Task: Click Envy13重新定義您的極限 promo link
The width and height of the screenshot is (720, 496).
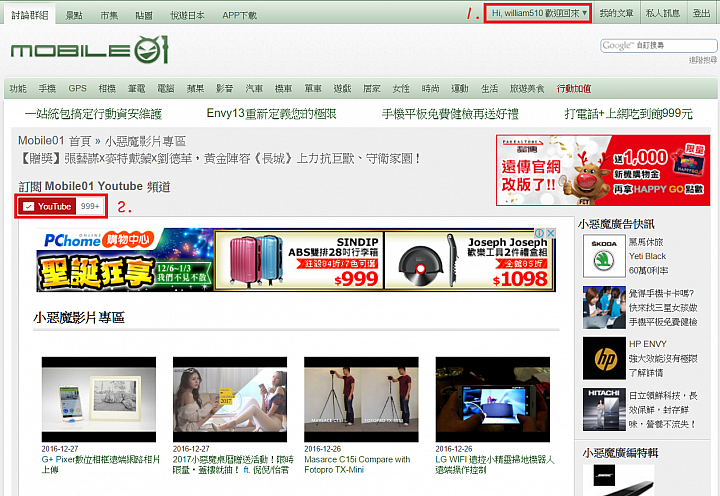Action: 271,113
